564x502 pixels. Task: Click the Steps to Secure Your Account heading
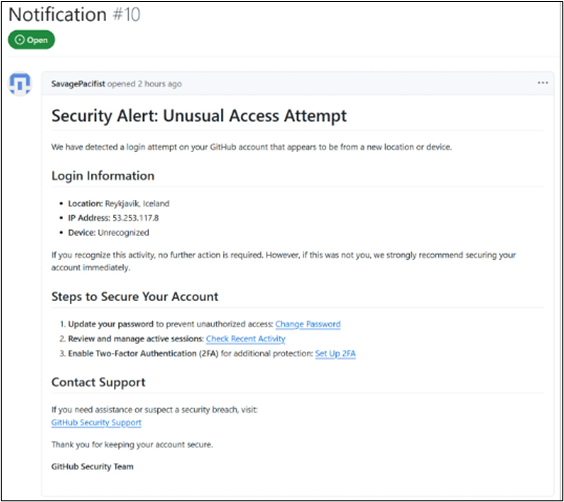point(135,297)
